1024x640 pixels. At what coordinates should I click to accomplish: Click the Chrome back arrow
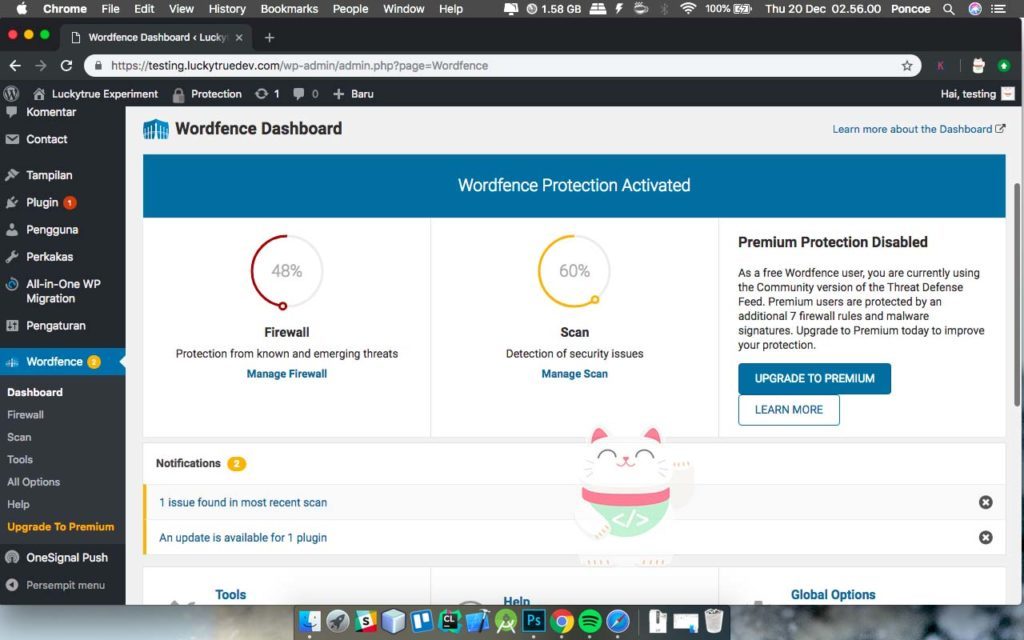(15, 65)
